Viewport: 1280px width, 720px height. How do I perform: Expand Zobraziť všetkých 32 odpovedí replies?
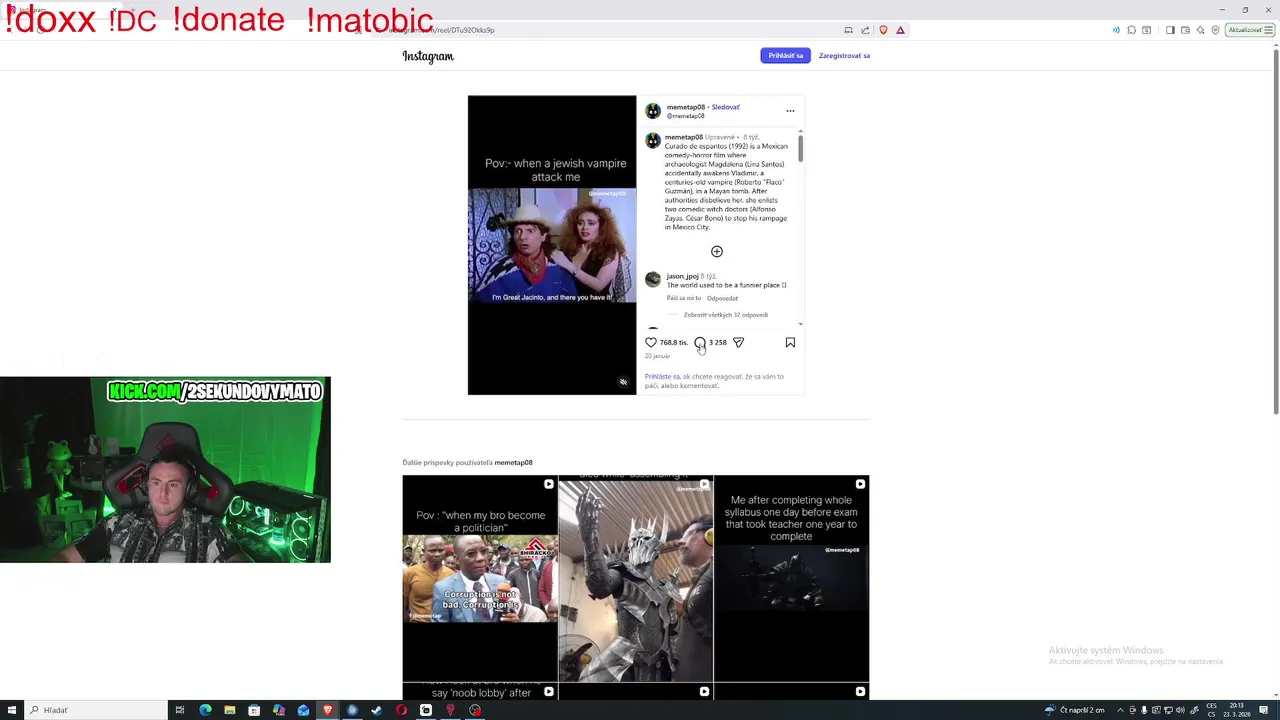point(726,315)
